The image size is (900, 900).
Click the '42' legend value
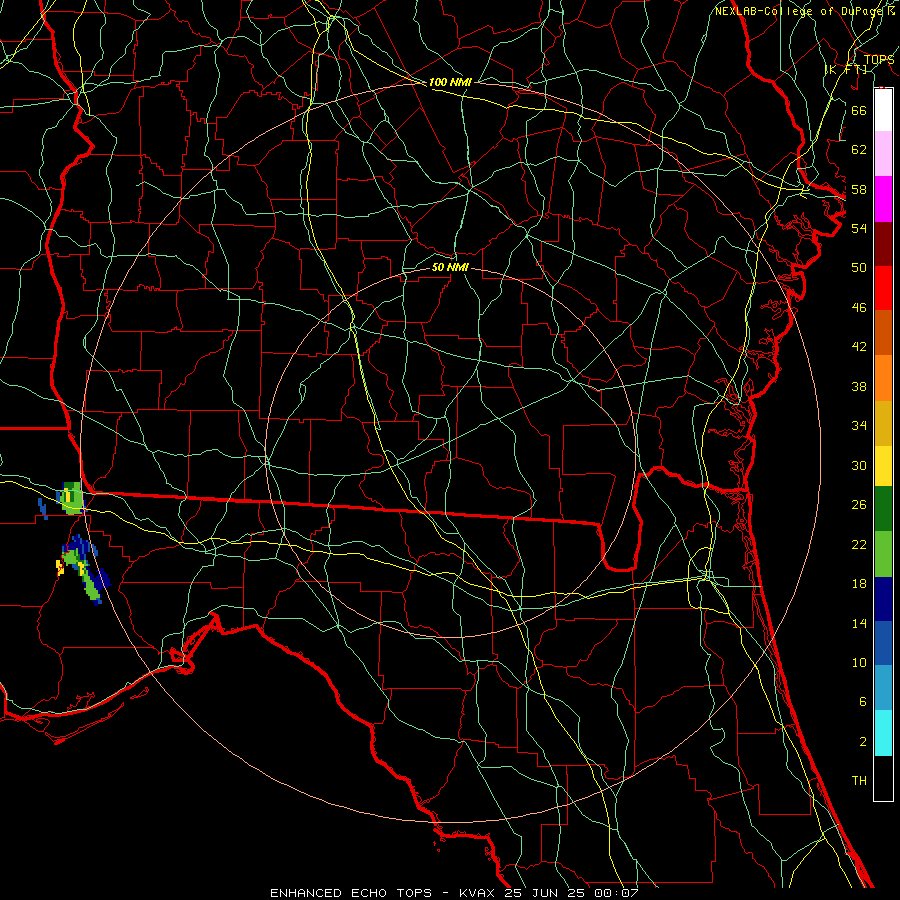tap(859, 346)
